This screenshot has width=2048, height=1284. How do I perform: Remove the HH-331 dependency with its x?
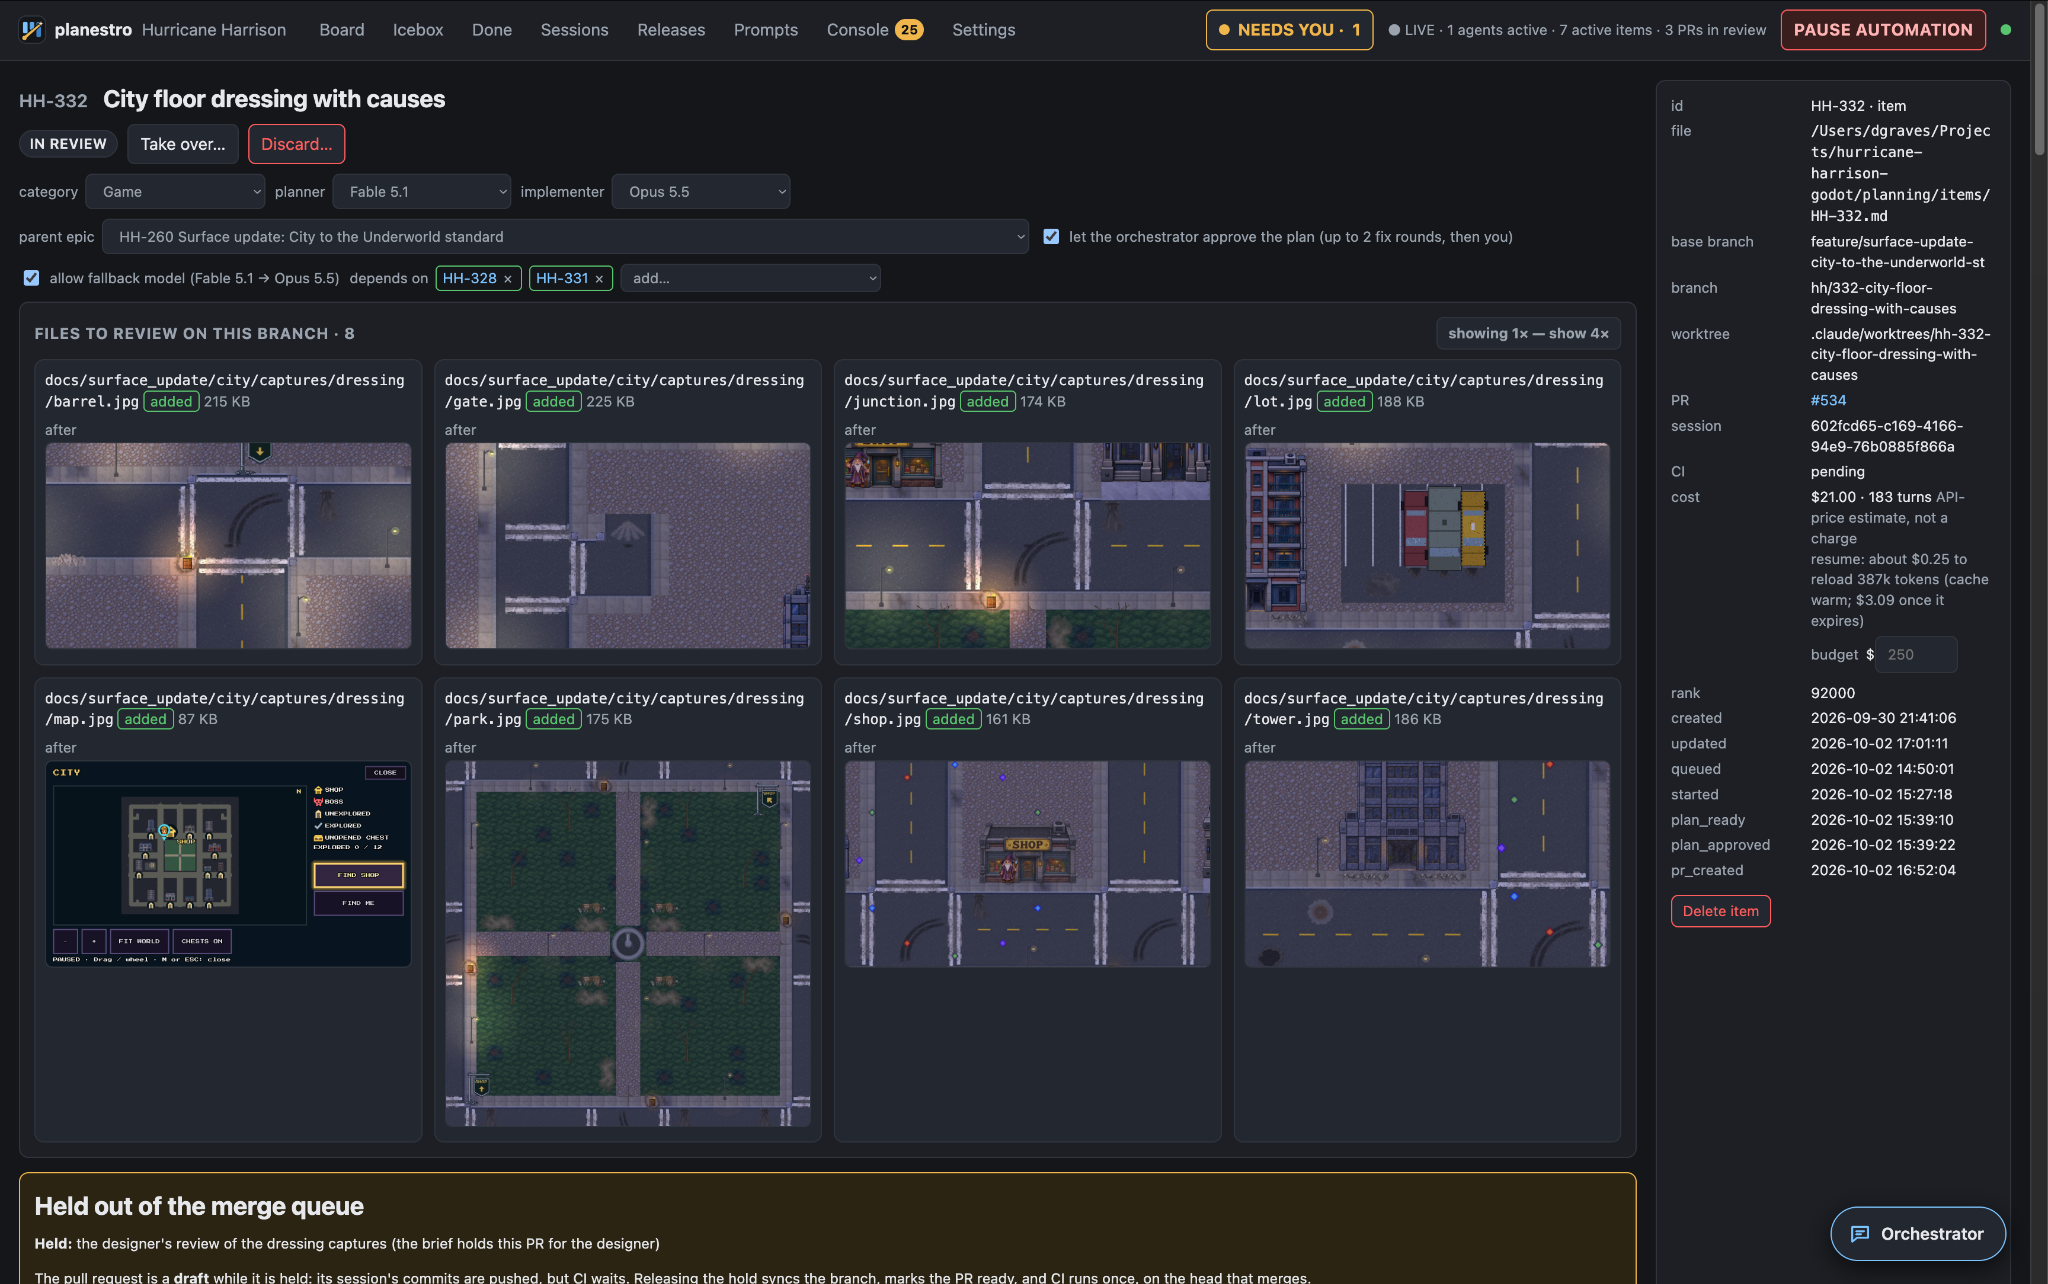click(x=599, y=279)
